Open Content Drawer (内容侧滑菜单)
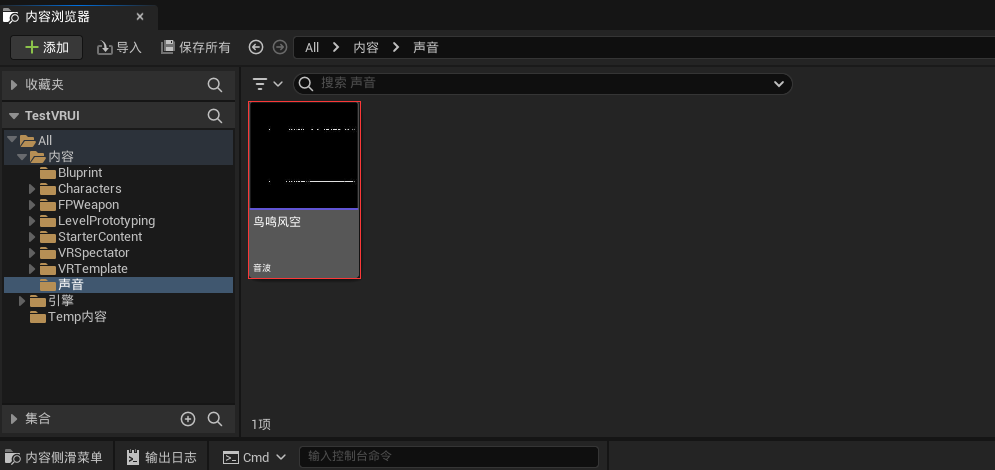 pos(56,457)
